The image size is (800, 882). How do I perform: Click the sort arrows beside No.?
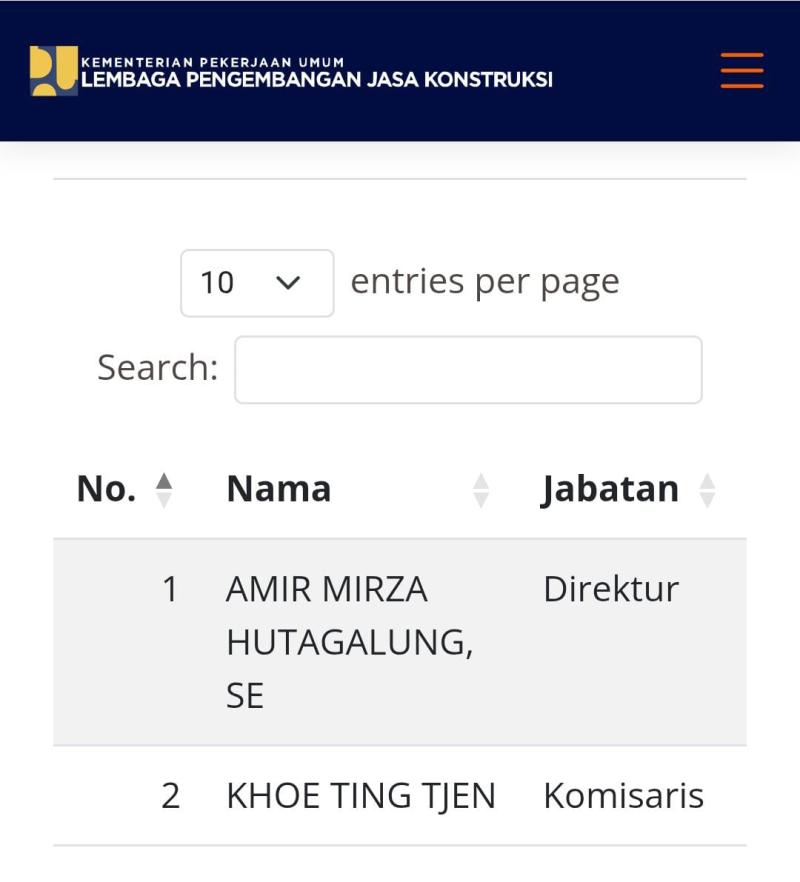(x=164, y=490)
